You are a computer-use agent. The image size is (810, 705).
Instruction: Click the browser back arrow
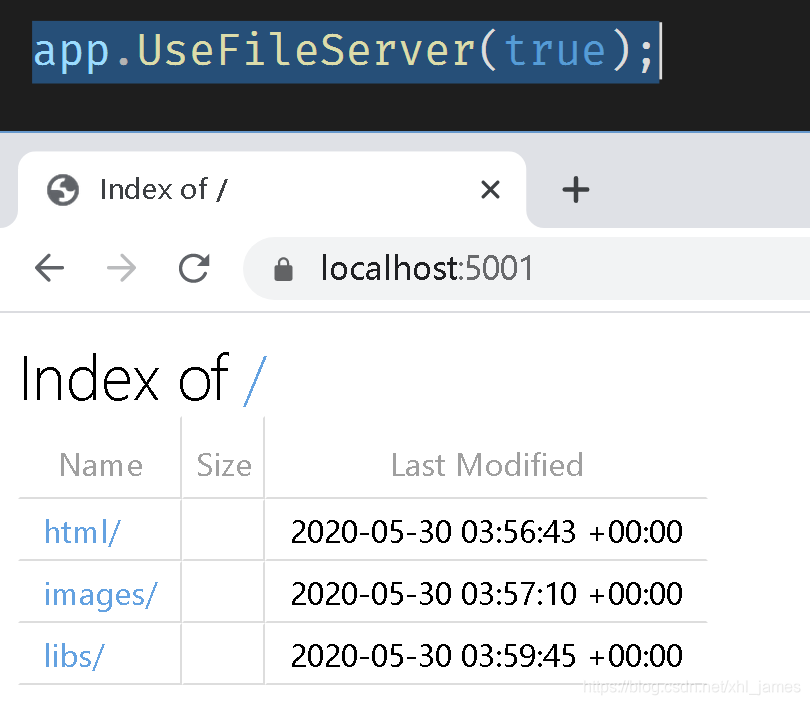(50, 268)
